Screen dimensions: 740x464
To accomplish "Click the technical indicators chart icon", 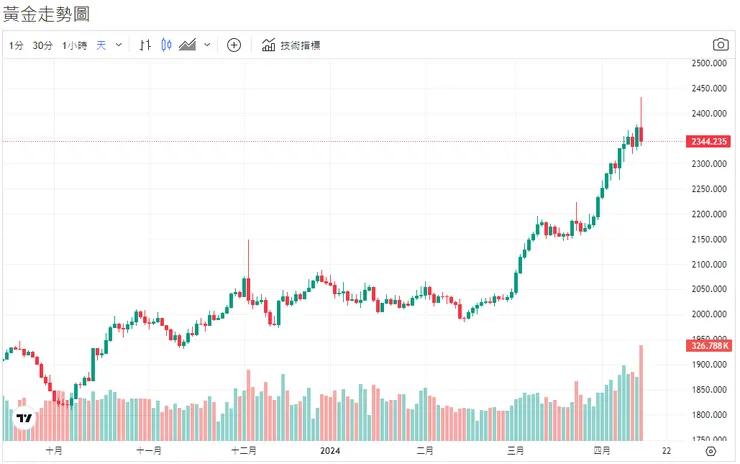I will click(x=268, y=45).
